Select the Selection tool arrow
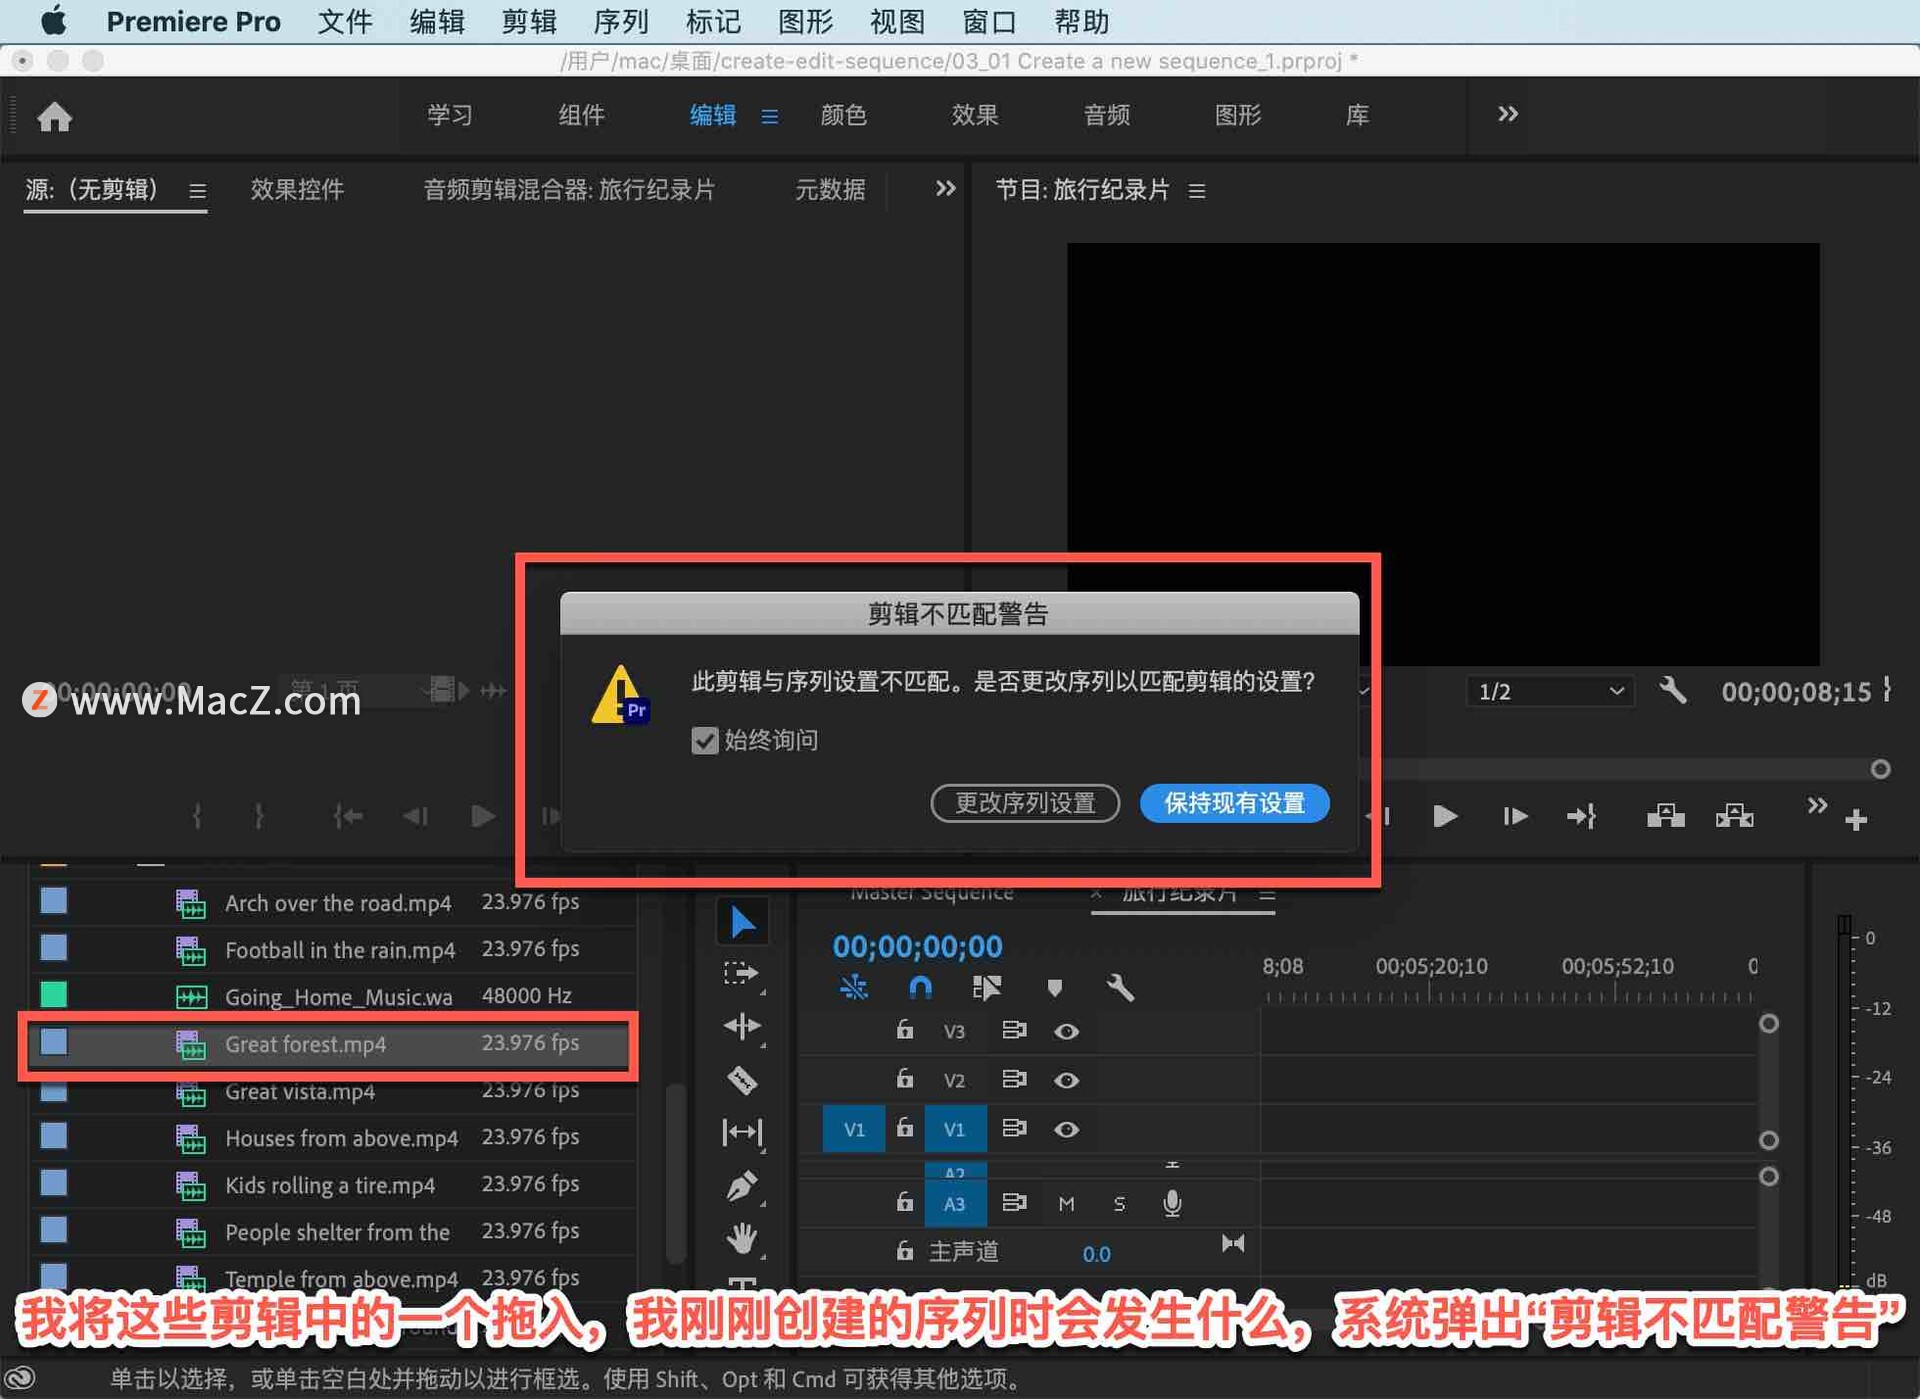The height and width of the screenshot is (1399, 1920). [742, 921]
